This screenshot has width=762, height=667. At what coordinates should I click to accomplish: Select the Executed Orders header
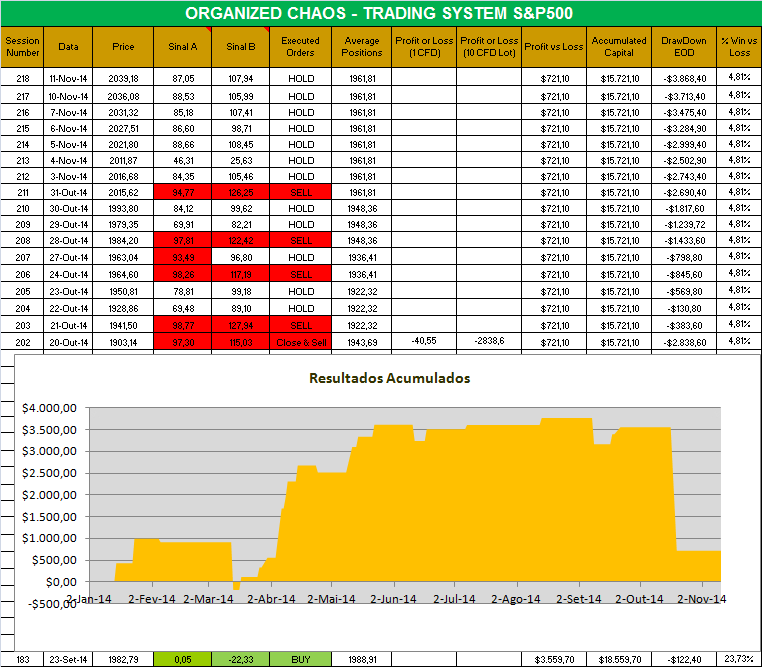click(x=300, y=47)
